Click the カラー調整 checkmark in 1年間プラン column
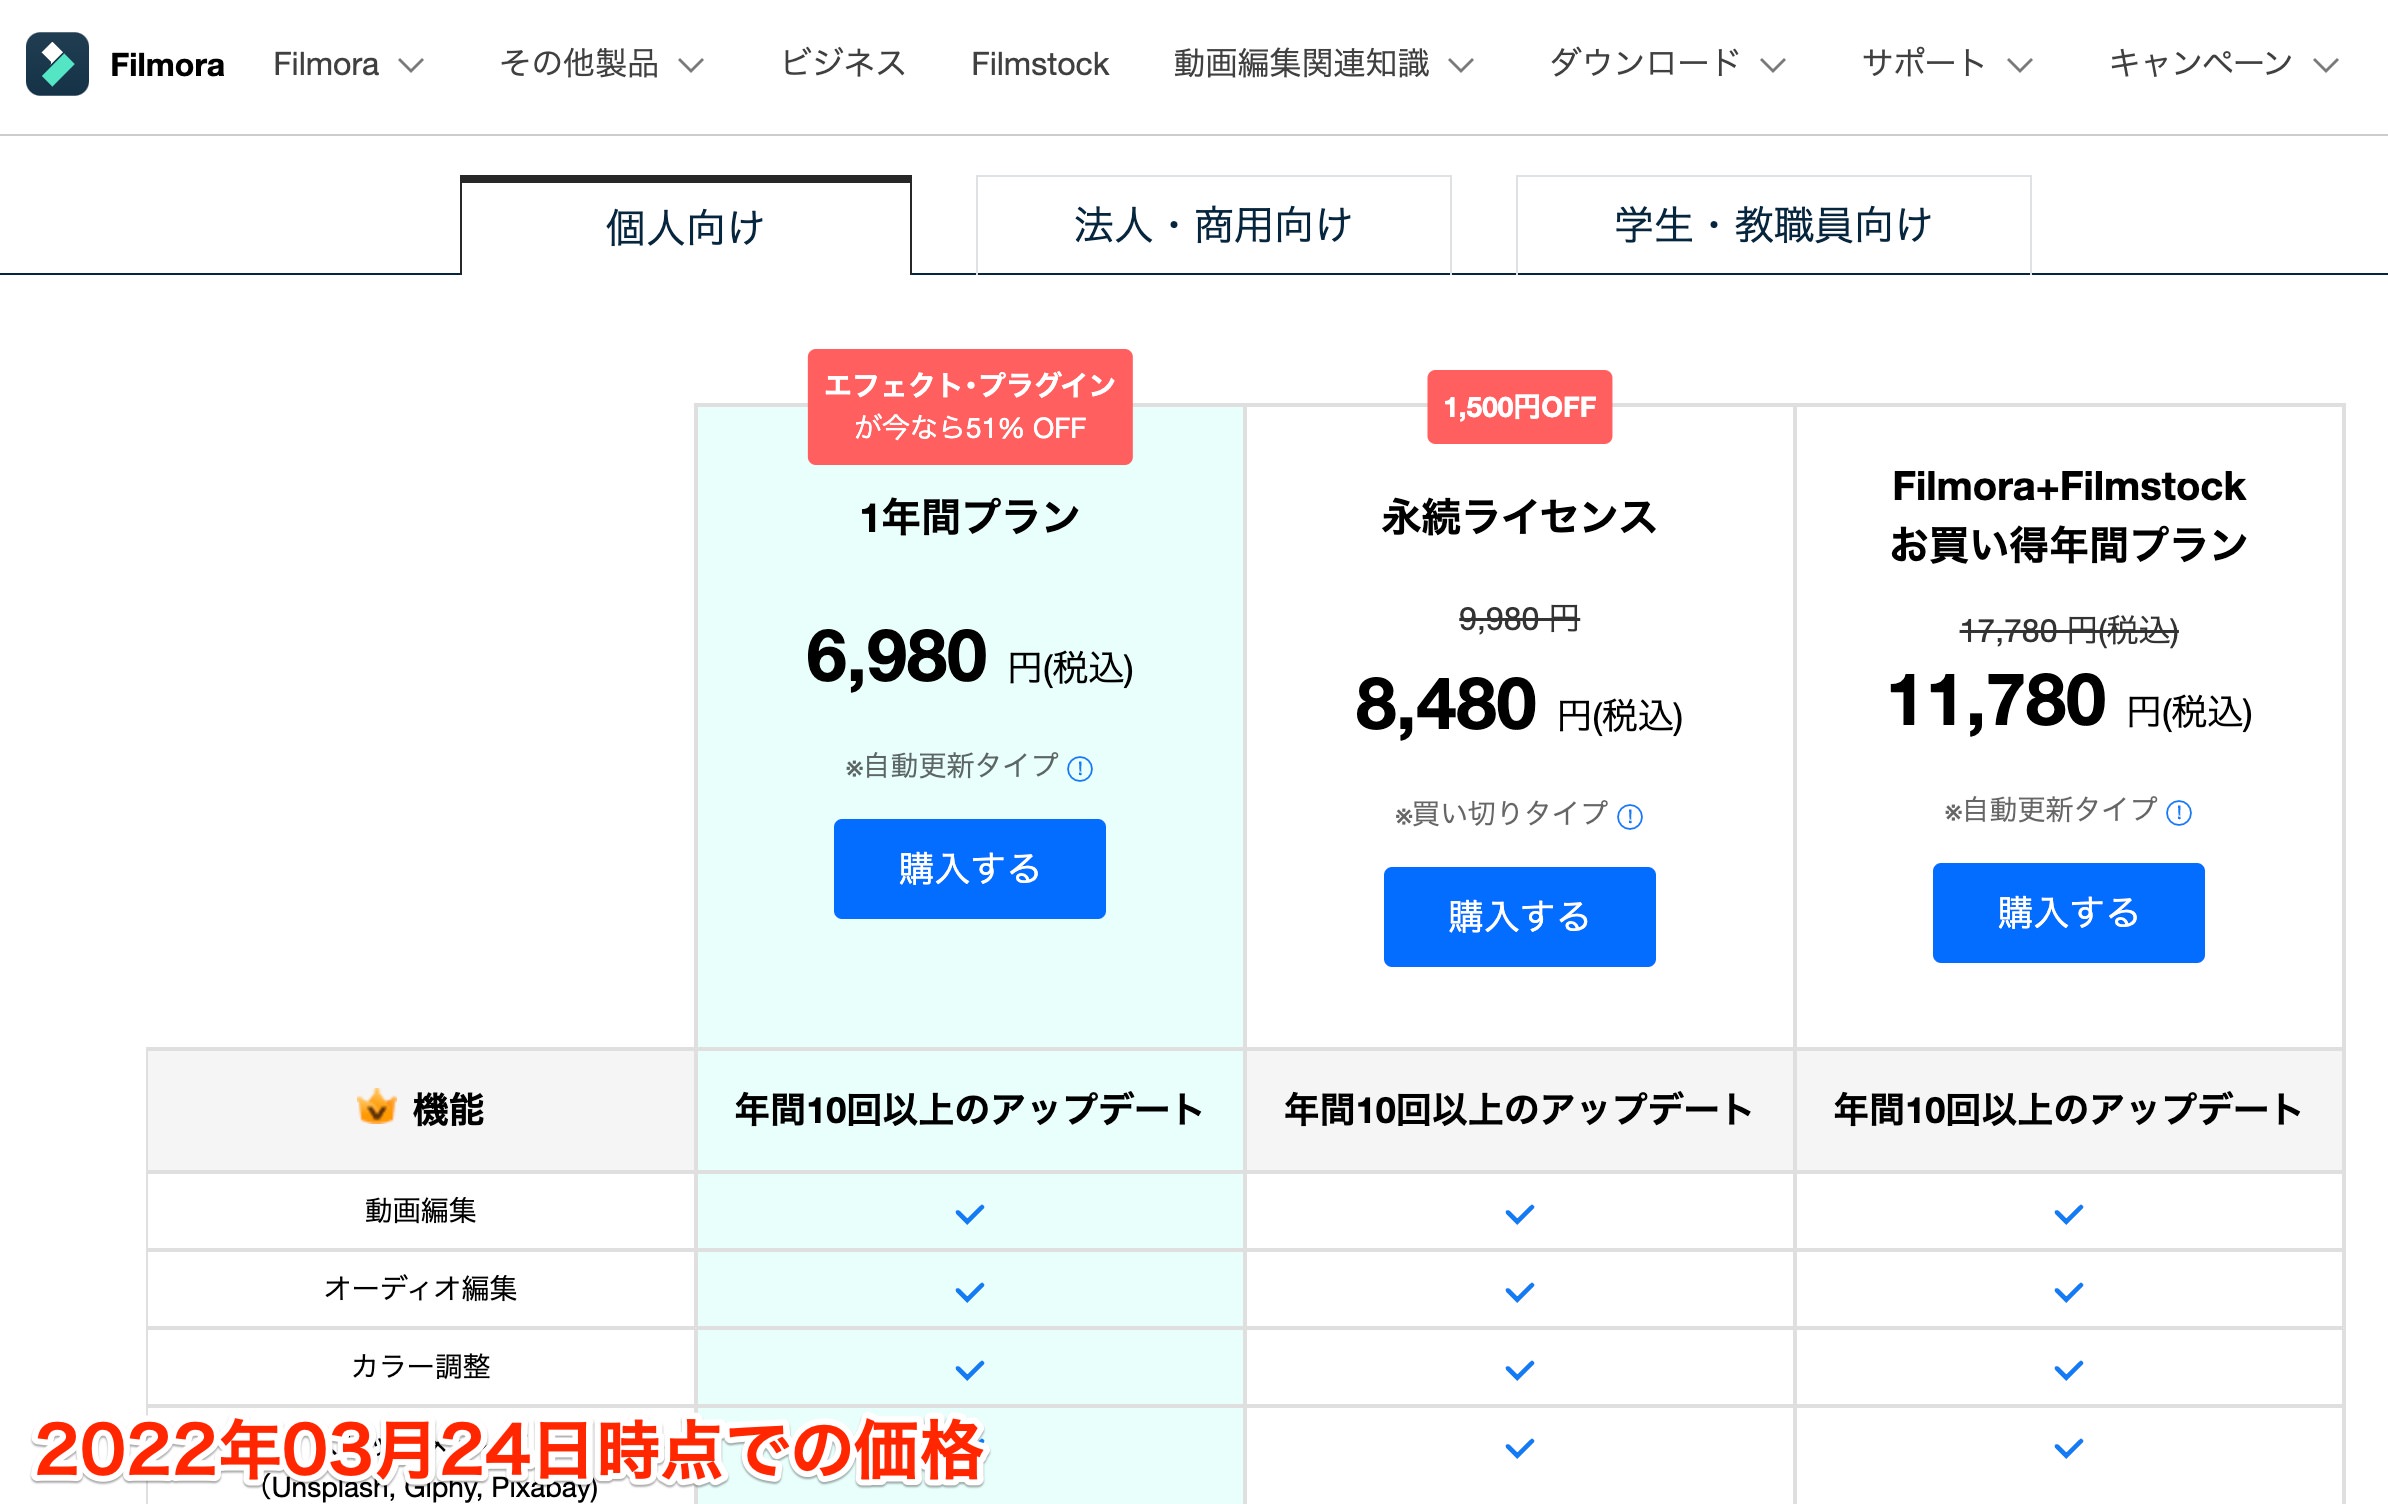The image size is (2388, 1504). coord(970,1370)
